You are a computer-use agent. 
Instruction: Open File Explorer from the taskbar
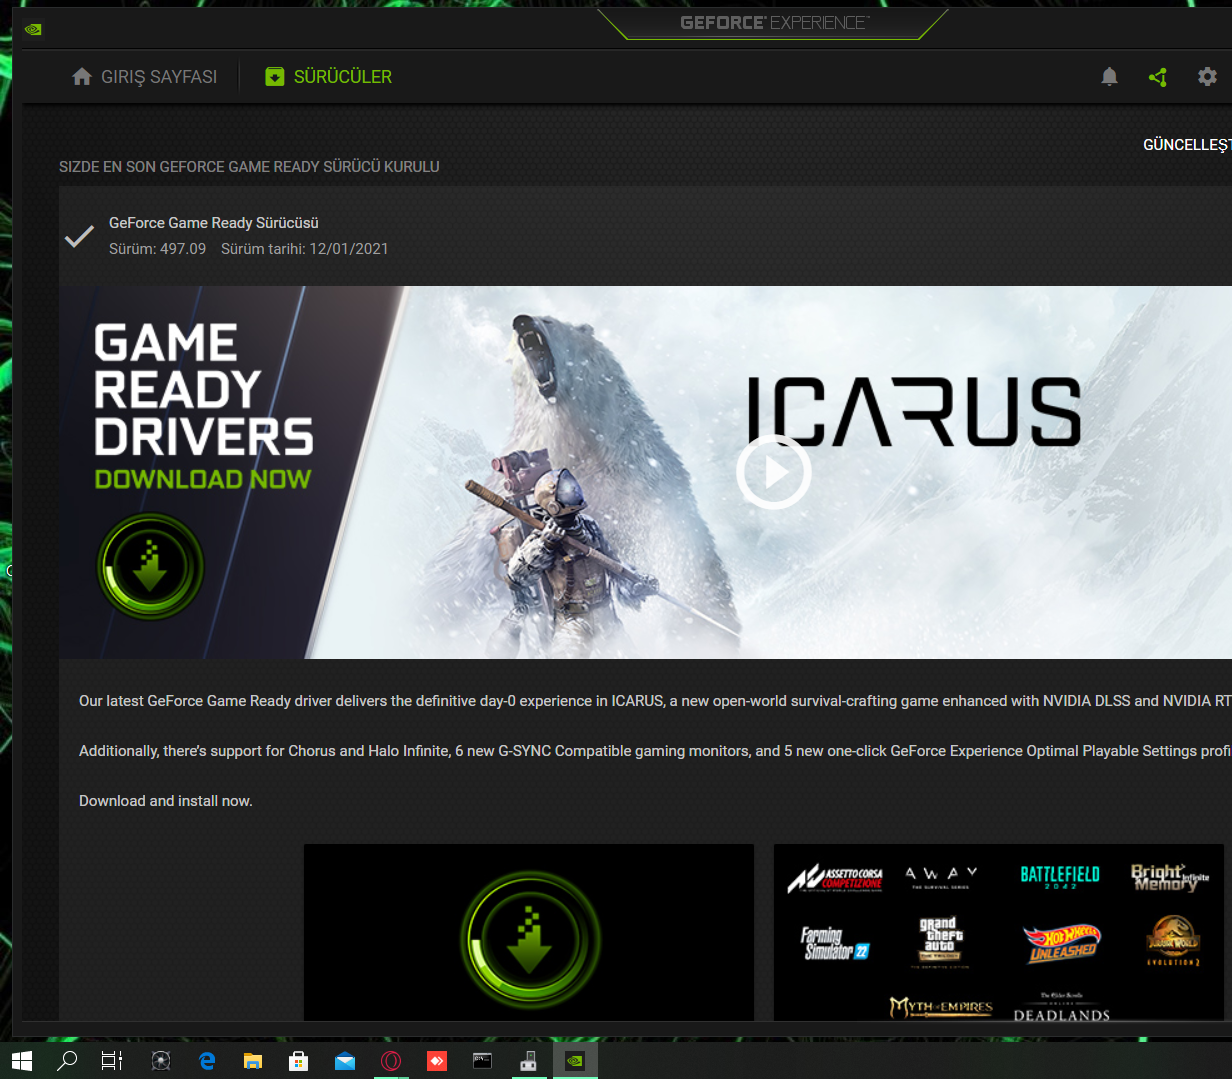pyautogui.click(x=253, y=1061)
